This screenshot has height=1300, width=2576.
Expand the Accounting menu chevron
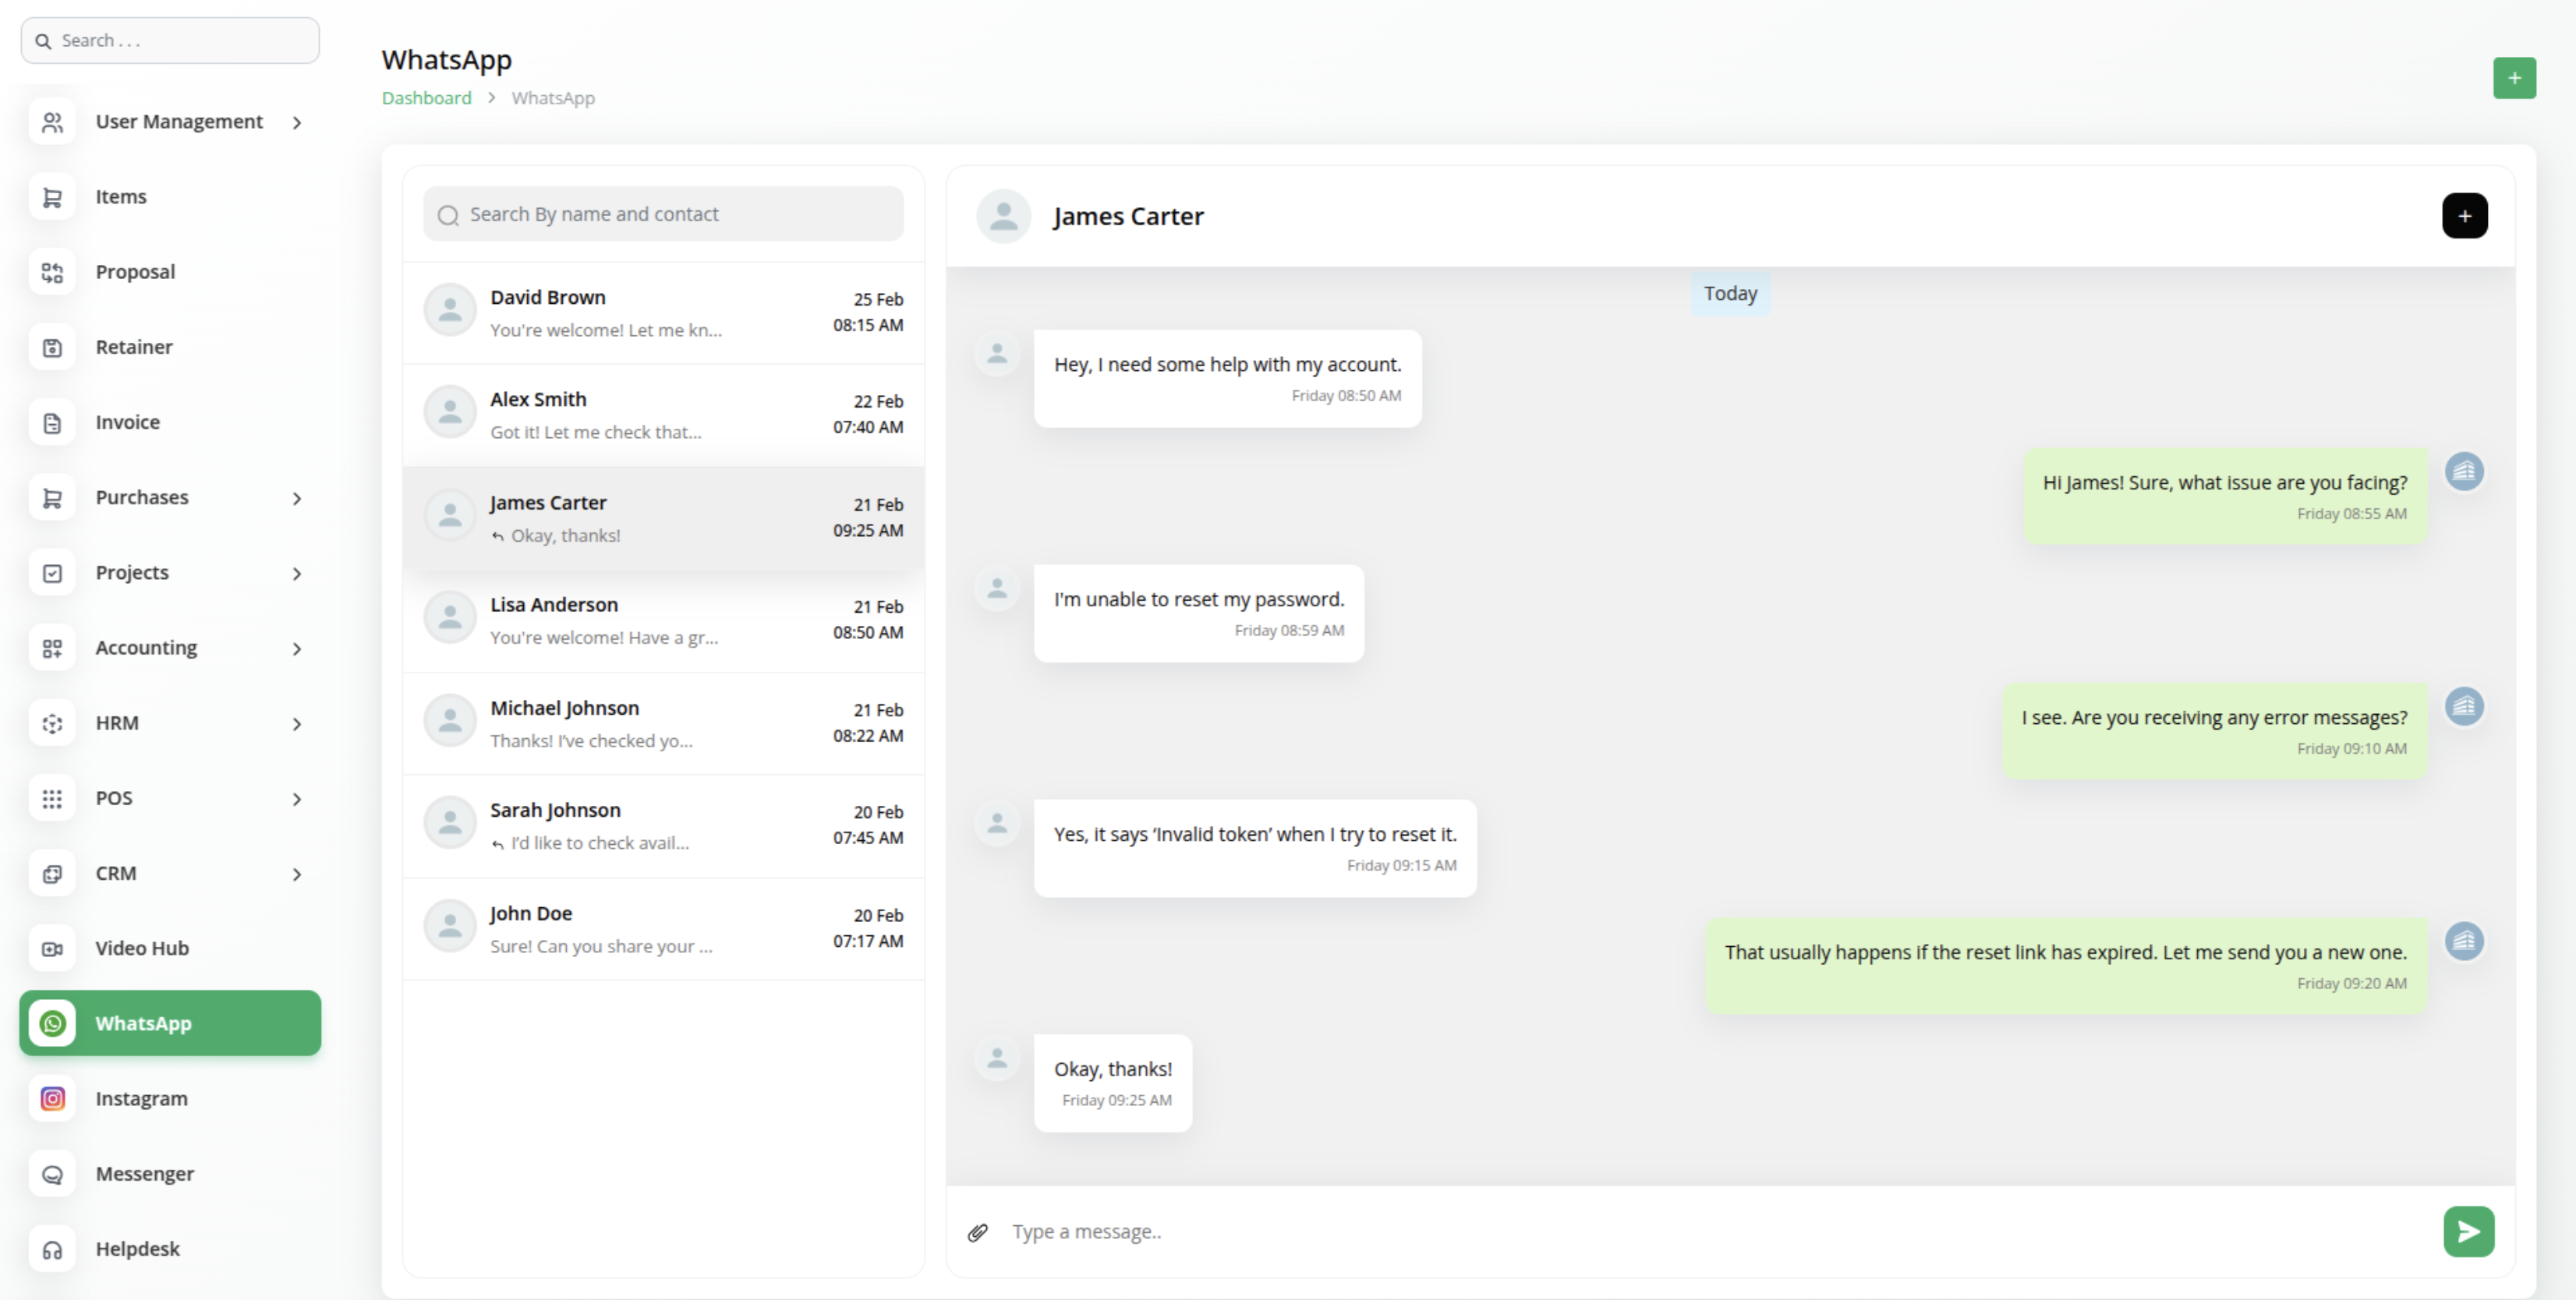[297, 649]
